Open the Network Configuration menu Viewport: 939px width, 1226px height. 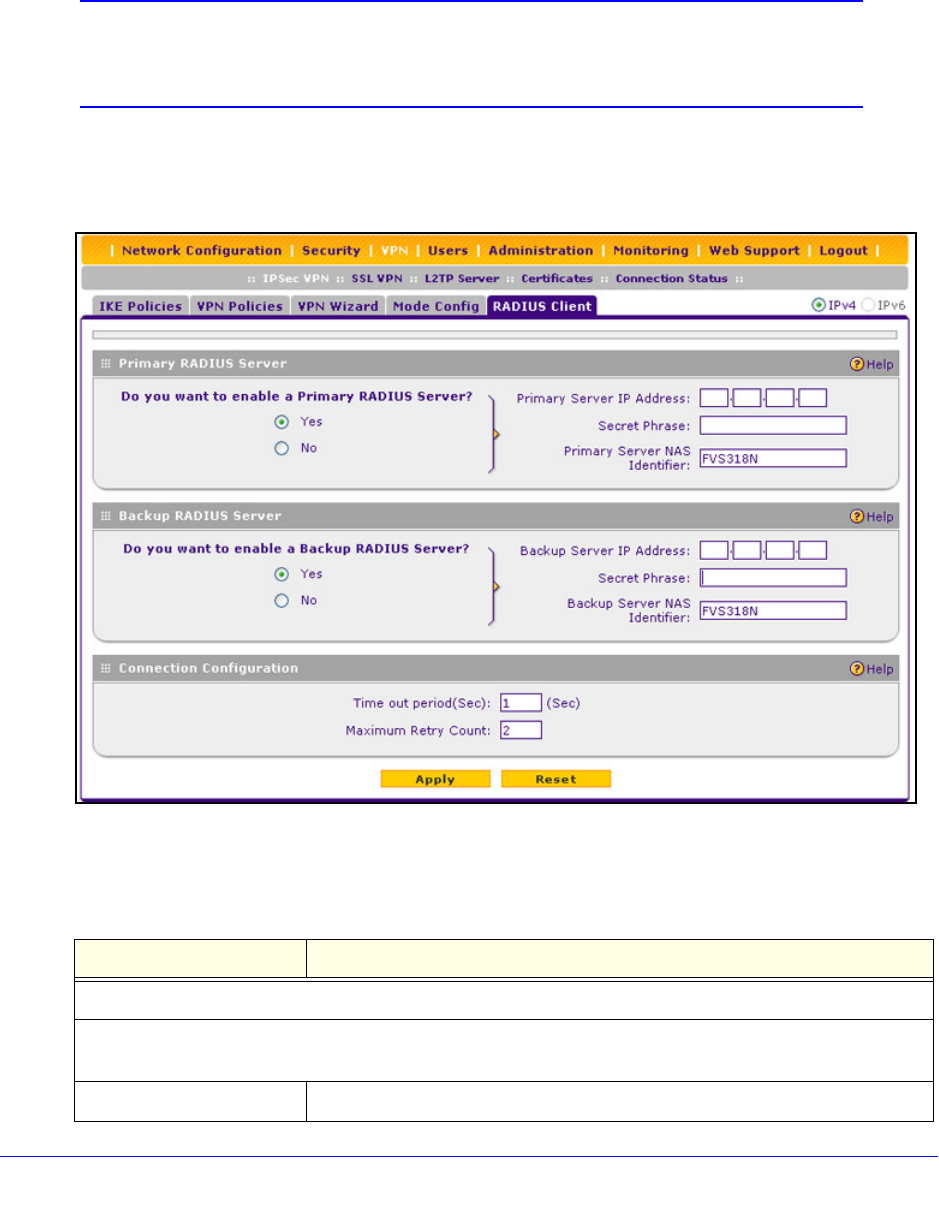pyautogui.click(x=202, y=251)
